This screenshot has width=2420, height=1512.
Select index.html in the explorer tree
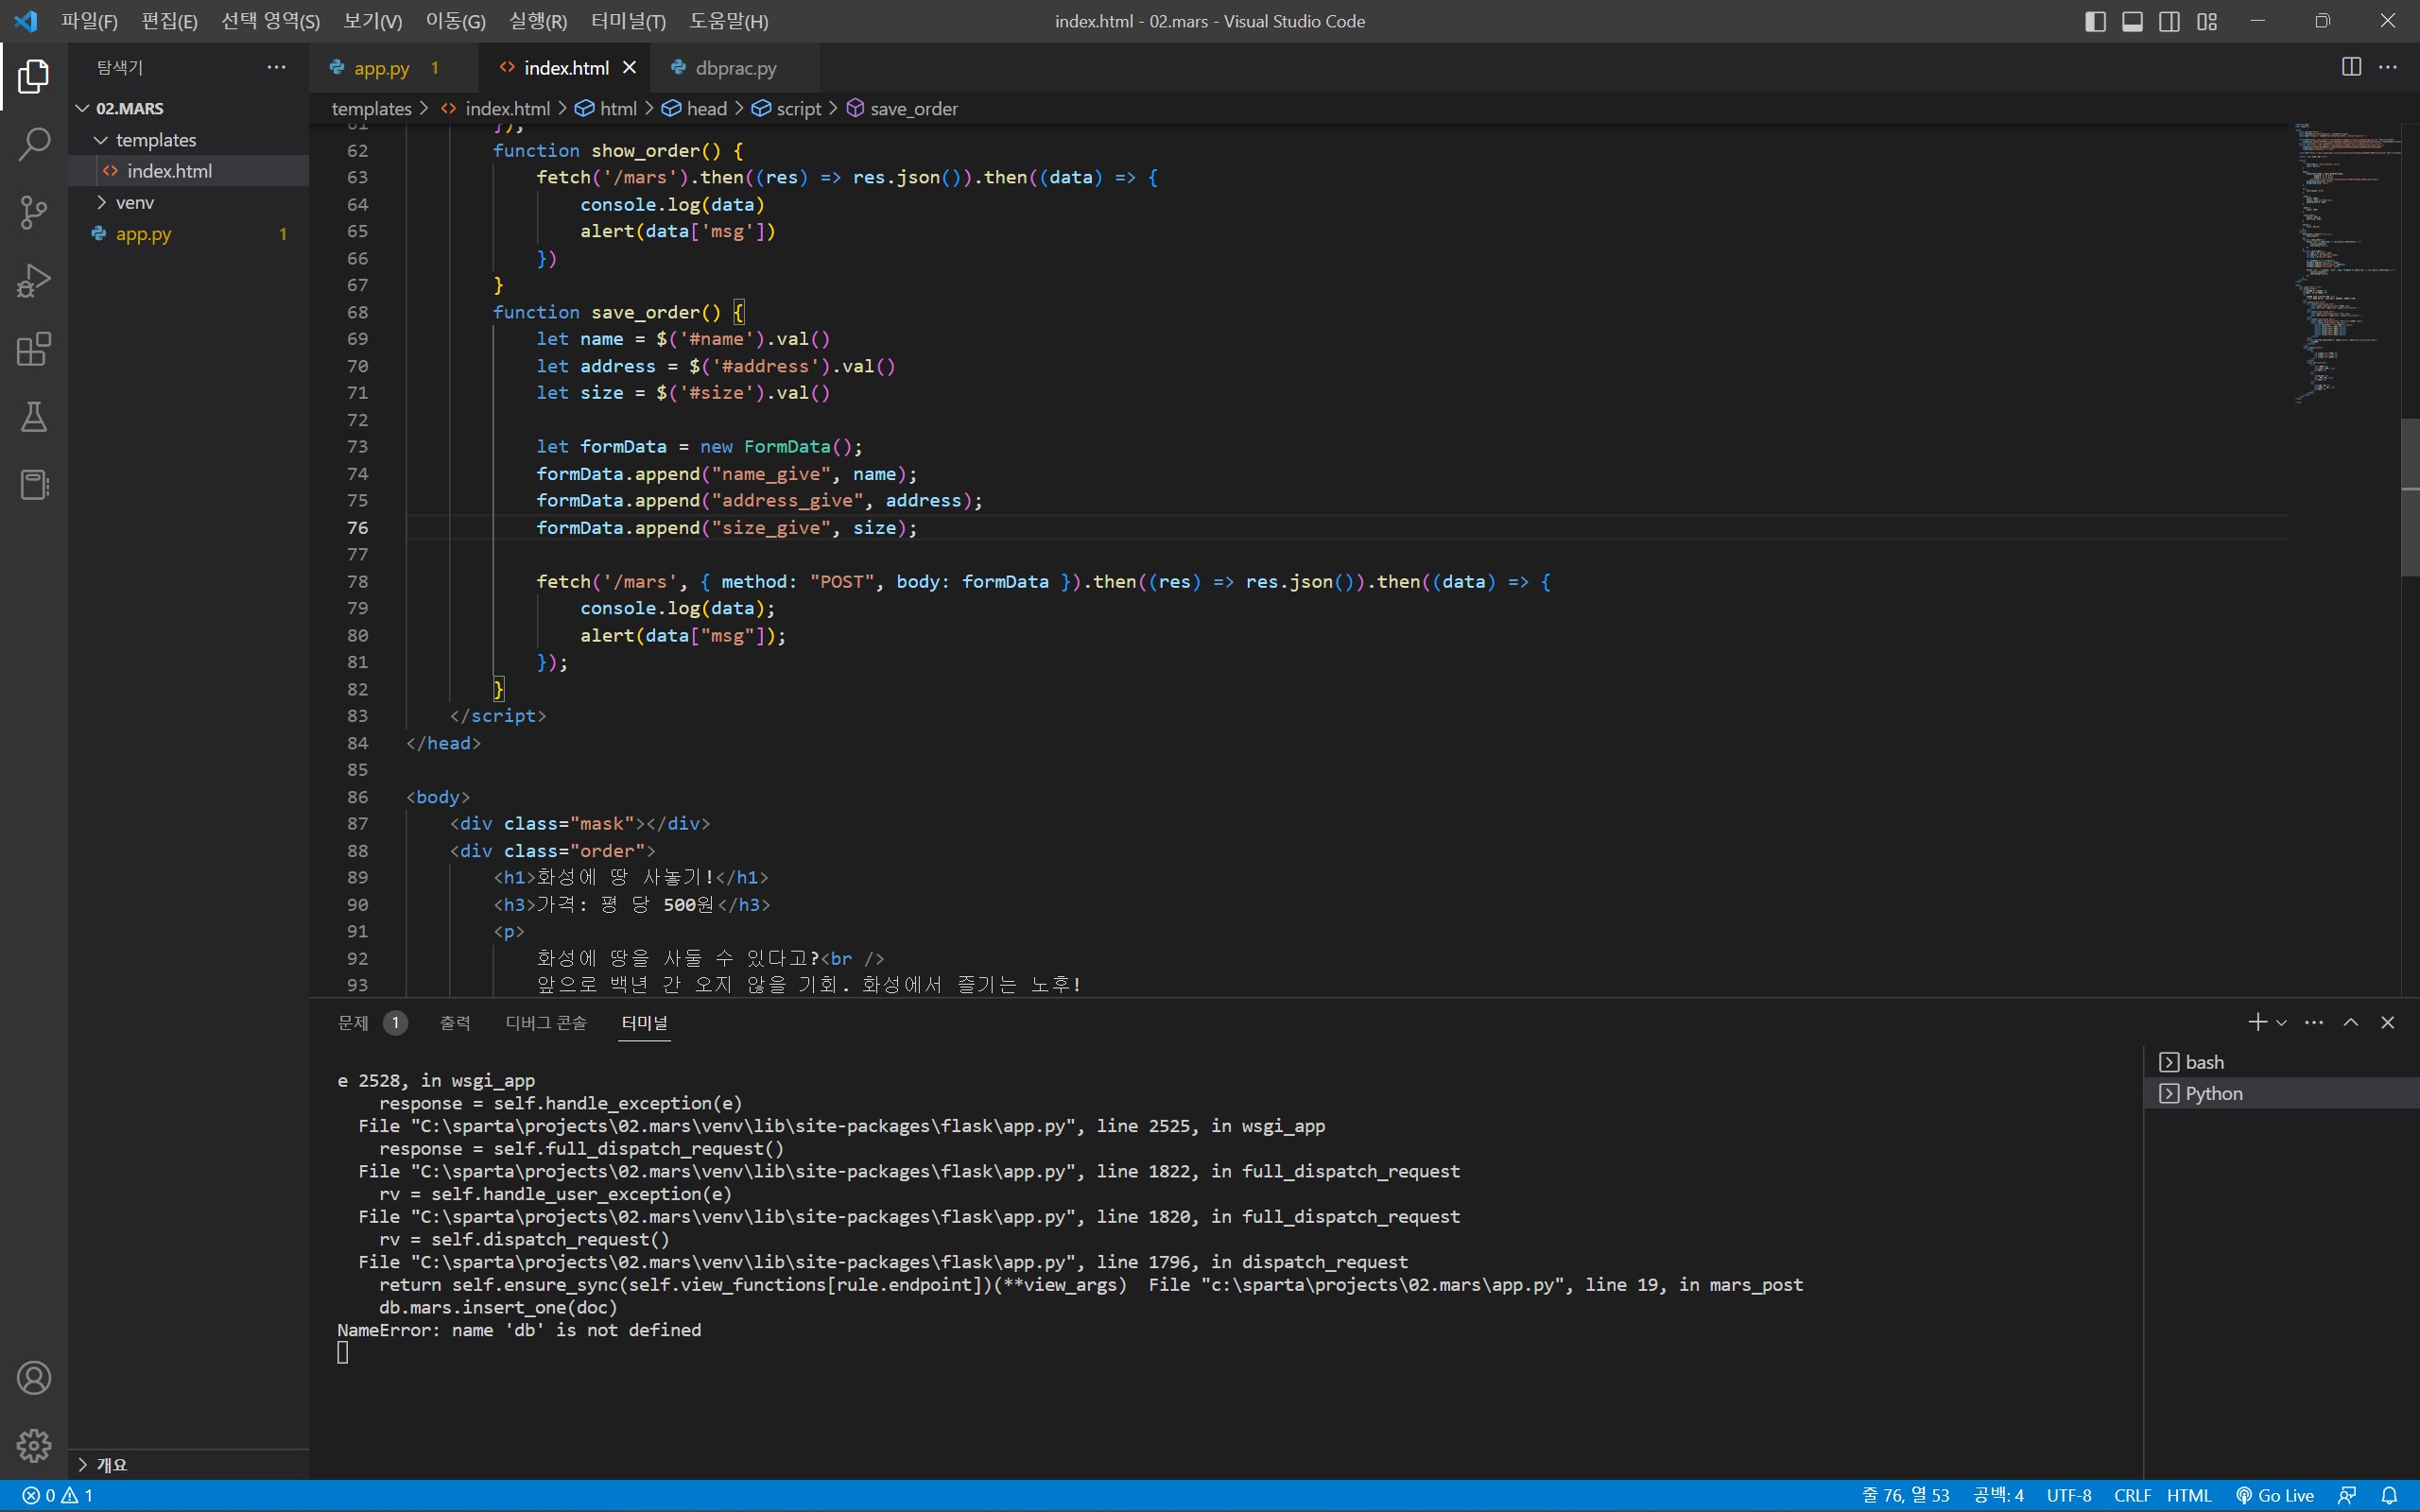coord(189,171)
